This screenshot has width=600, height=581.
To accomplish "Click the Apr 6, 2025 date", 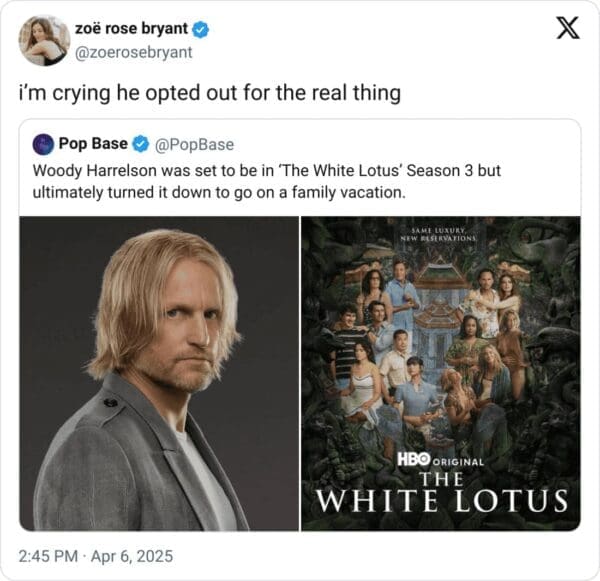I will tap(135, 554).
